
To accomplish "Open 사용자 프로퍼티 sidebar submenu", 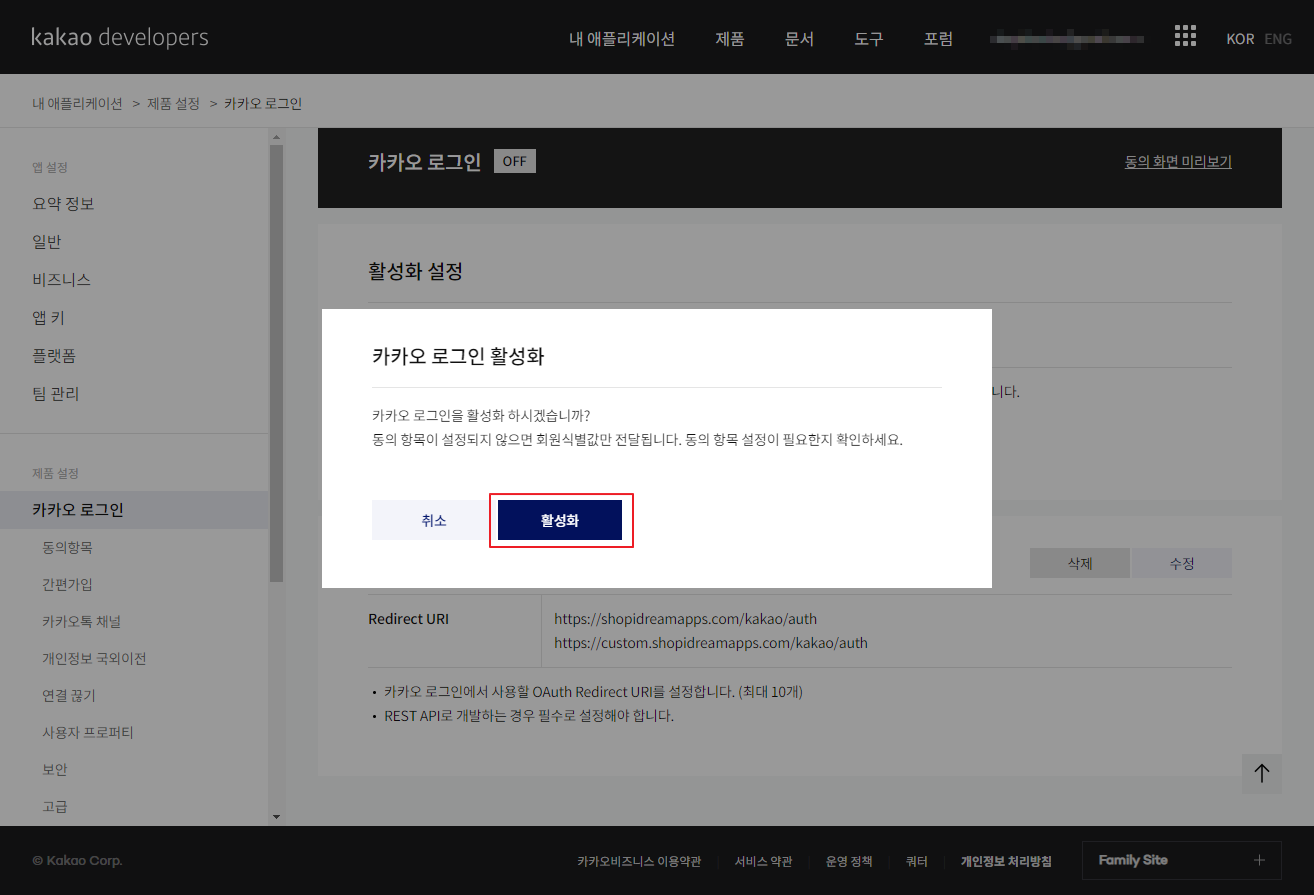I will (x=87, y=733).
